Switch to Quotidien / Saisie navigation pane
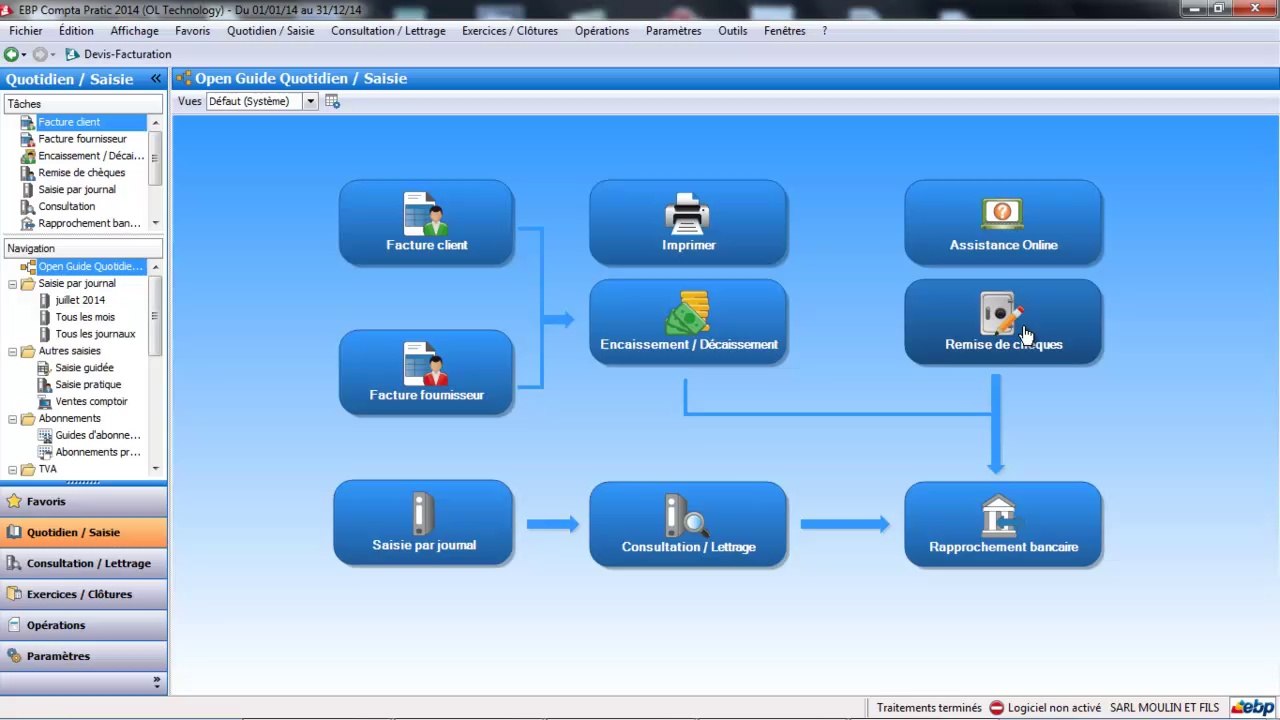Viewport: 1280px width, 720px height. [84, 533]
